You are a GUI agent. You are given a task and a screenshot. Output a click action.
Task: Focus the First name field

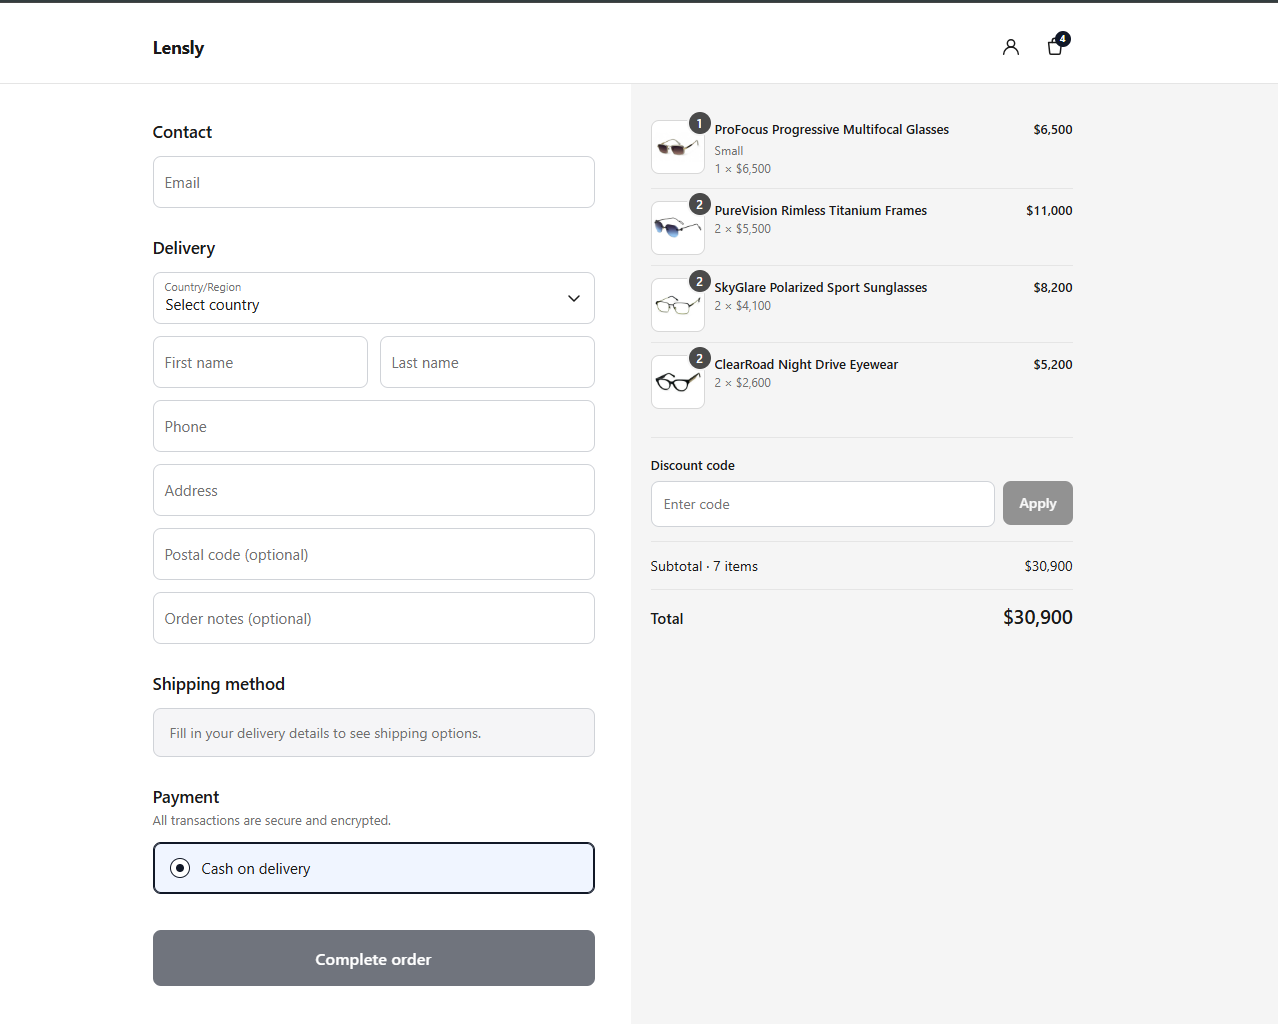260,362
